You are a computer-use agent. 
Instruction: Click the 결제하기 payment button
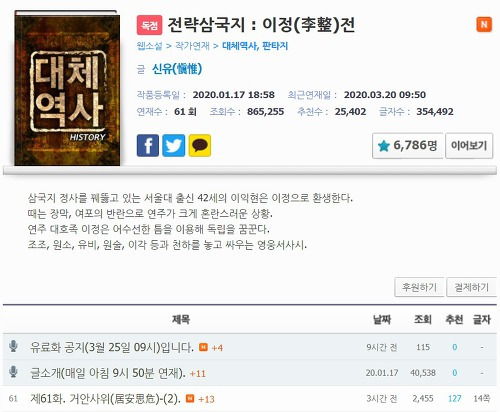pyautogui.click(x=471, y=287)
